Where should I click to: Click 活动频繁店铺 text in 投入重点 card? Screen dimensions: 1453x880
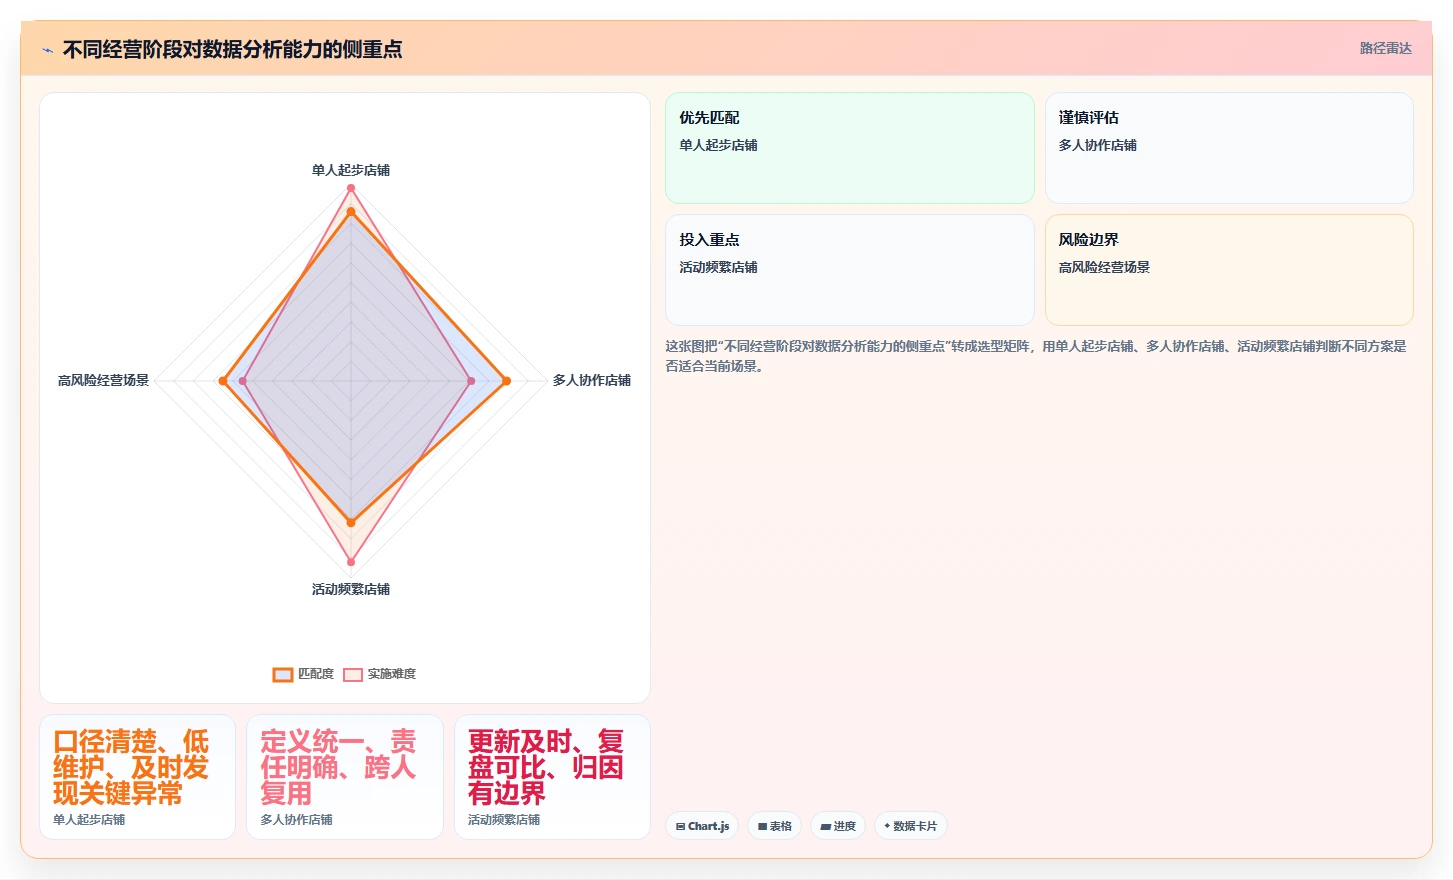click(x=718, y=267)
